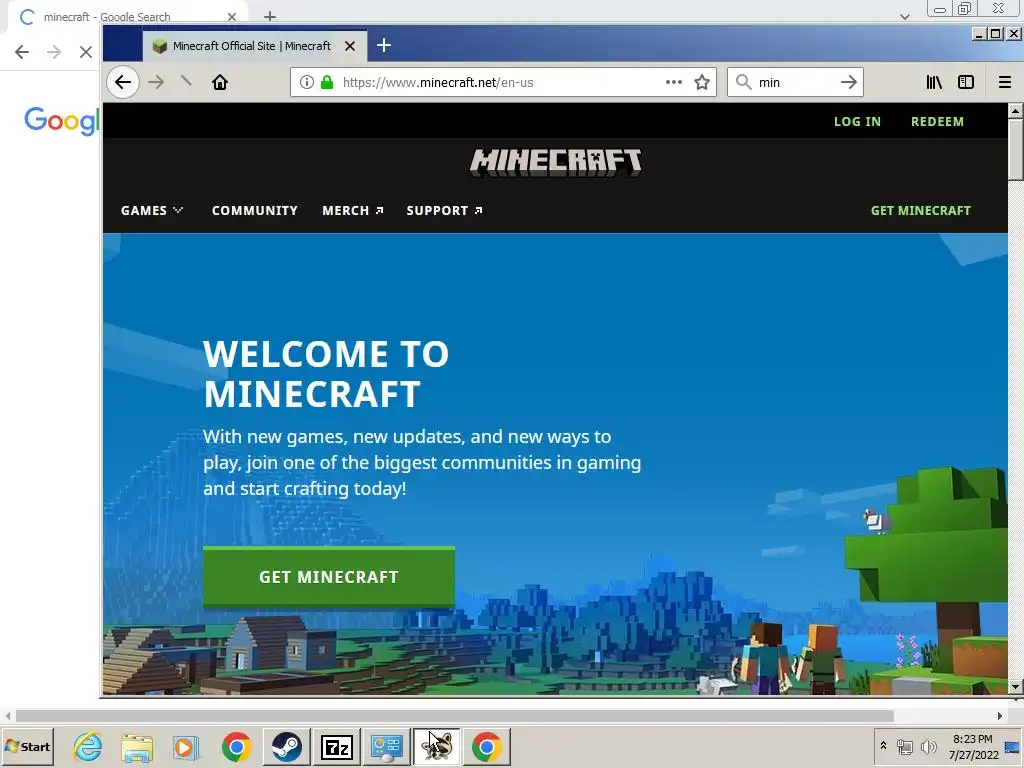Viewport: 1024px width, 768px height.
Task: Close Minecraft Official Site tab
Action: [350, 46]
